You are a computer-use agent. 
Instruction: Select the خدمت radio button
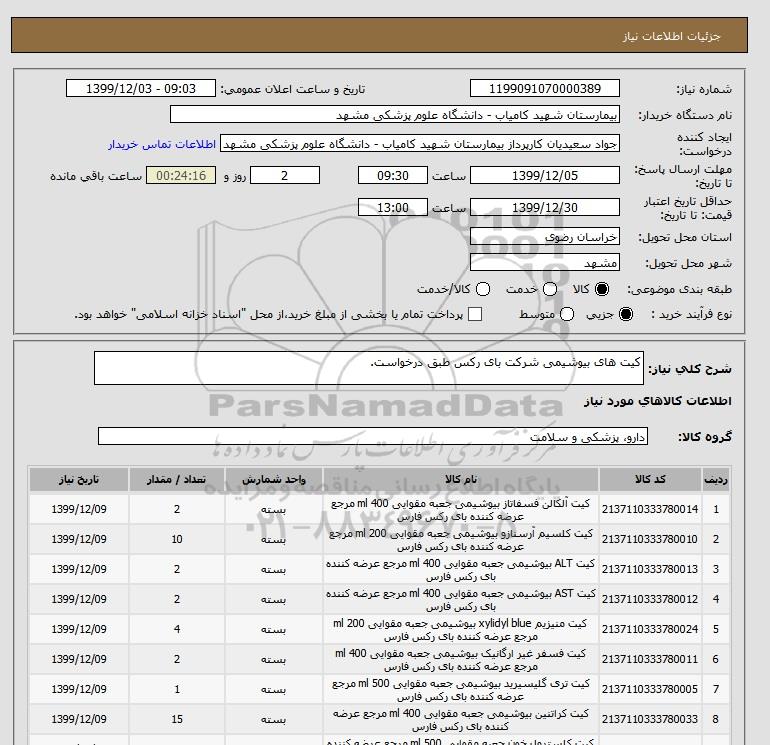(x=550, y=289)
